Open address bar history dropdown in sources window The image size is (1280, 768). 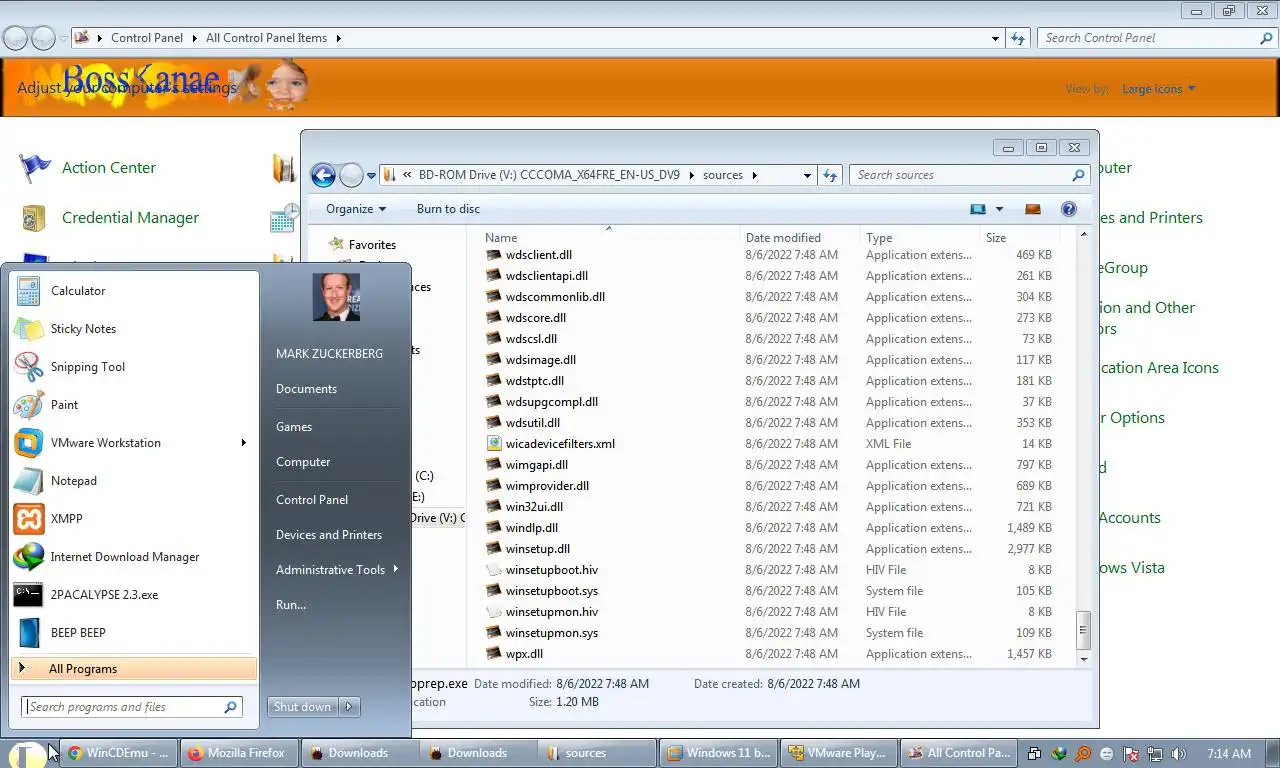(807, 175)
